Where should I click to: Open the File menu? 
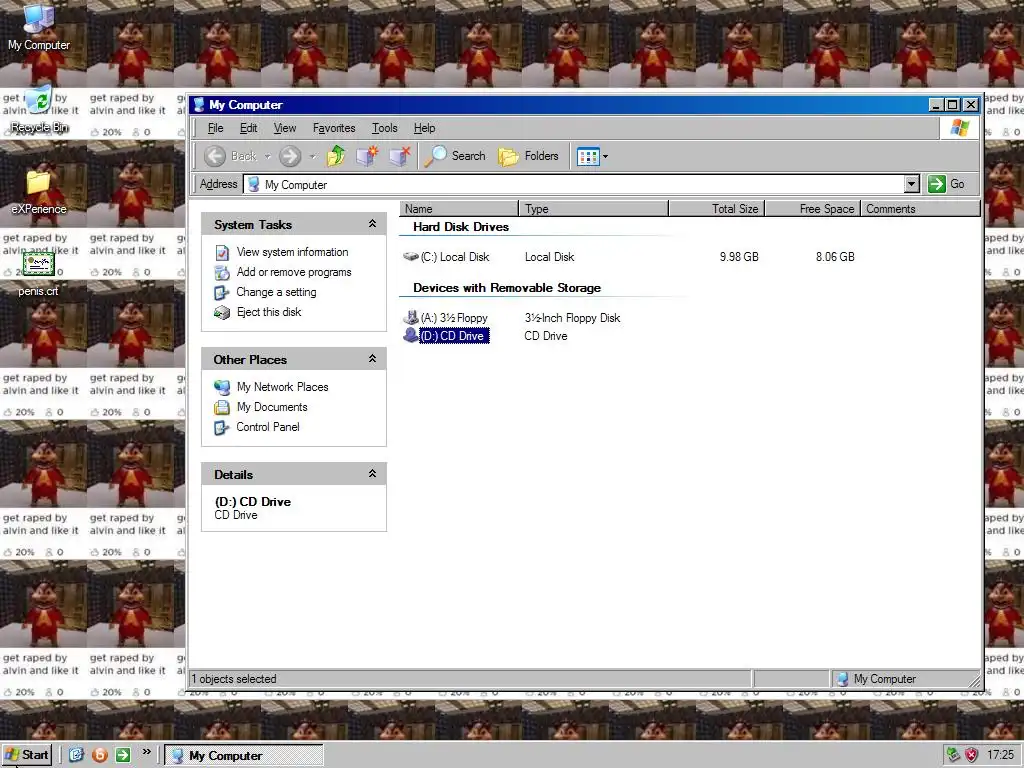(216, 128)
